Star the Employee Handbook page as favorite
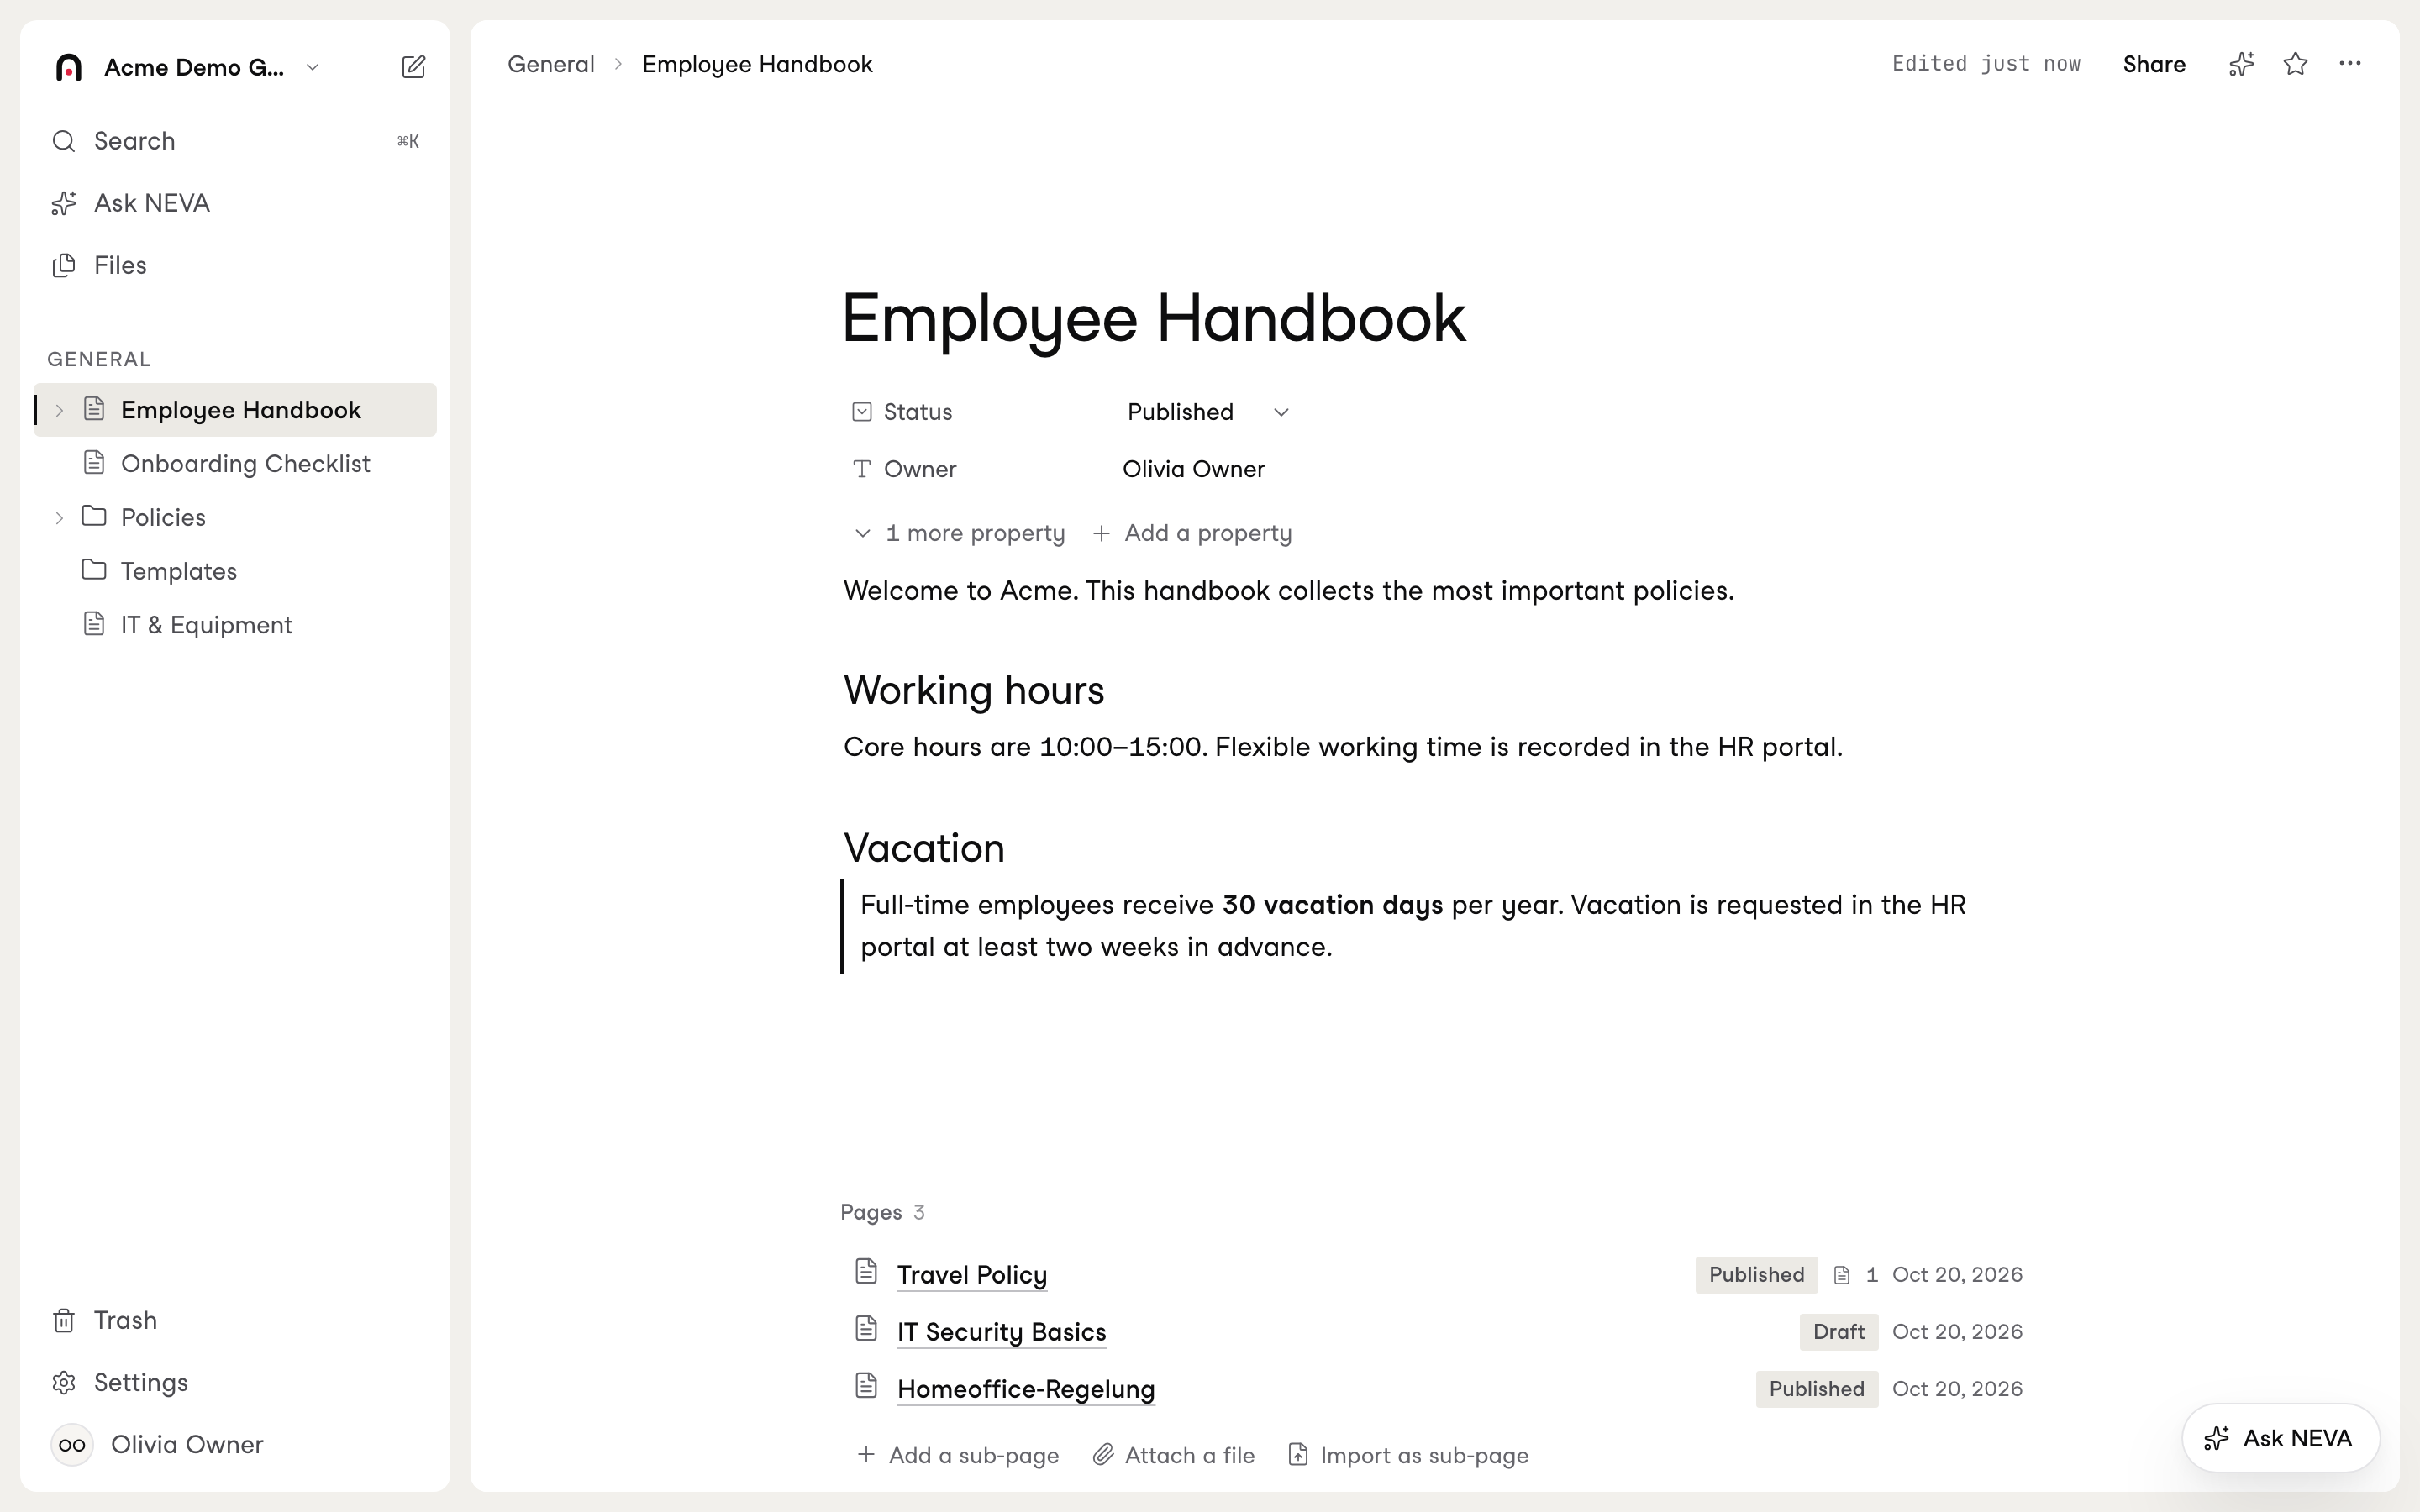 pyautogui.click(x=2295, y=64)
